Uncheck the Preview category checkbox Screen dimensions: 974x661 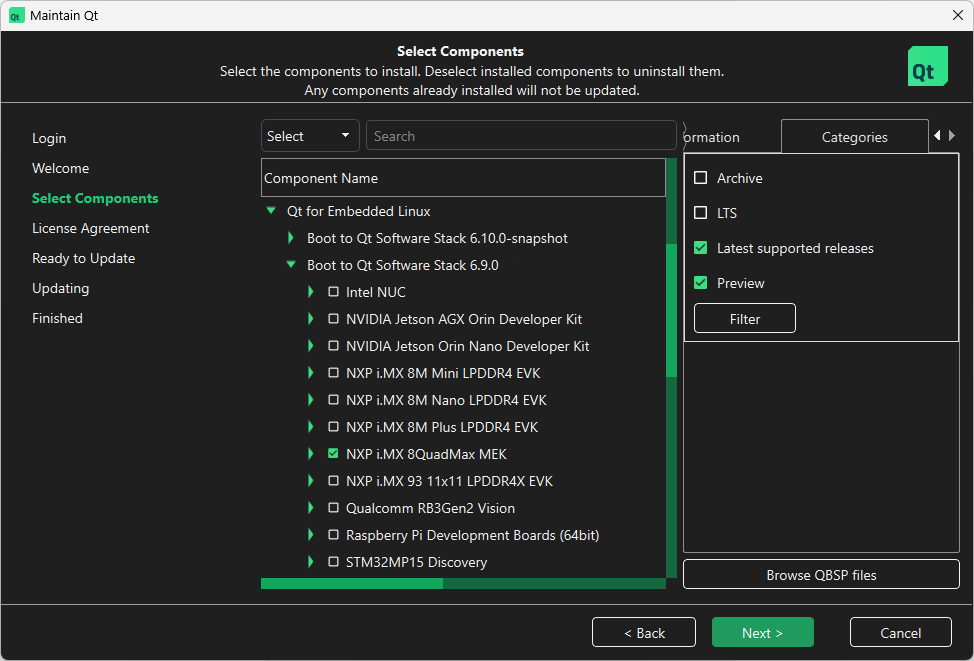click(x=701, y=283)
